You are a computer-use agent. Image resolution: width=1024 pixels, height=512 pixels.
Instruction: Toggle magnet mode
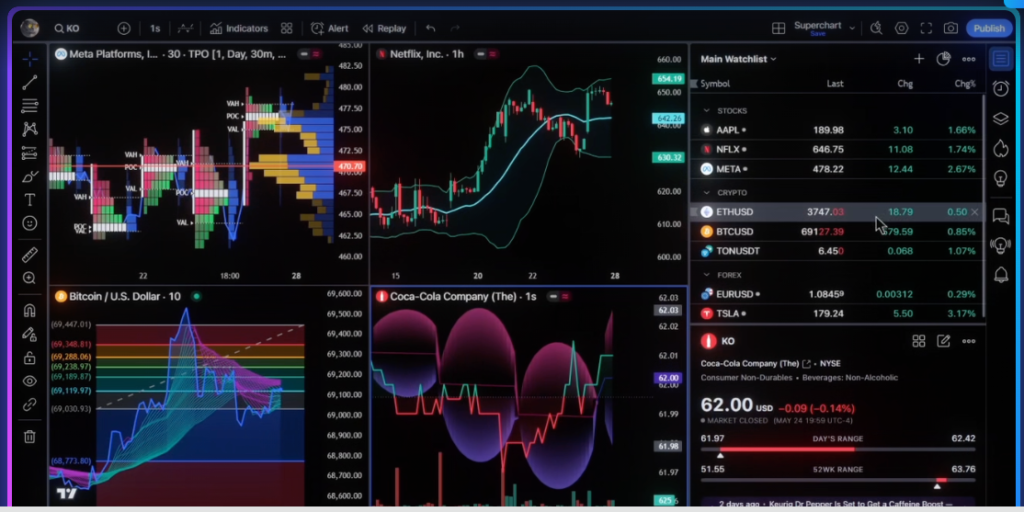click(29, 310)
